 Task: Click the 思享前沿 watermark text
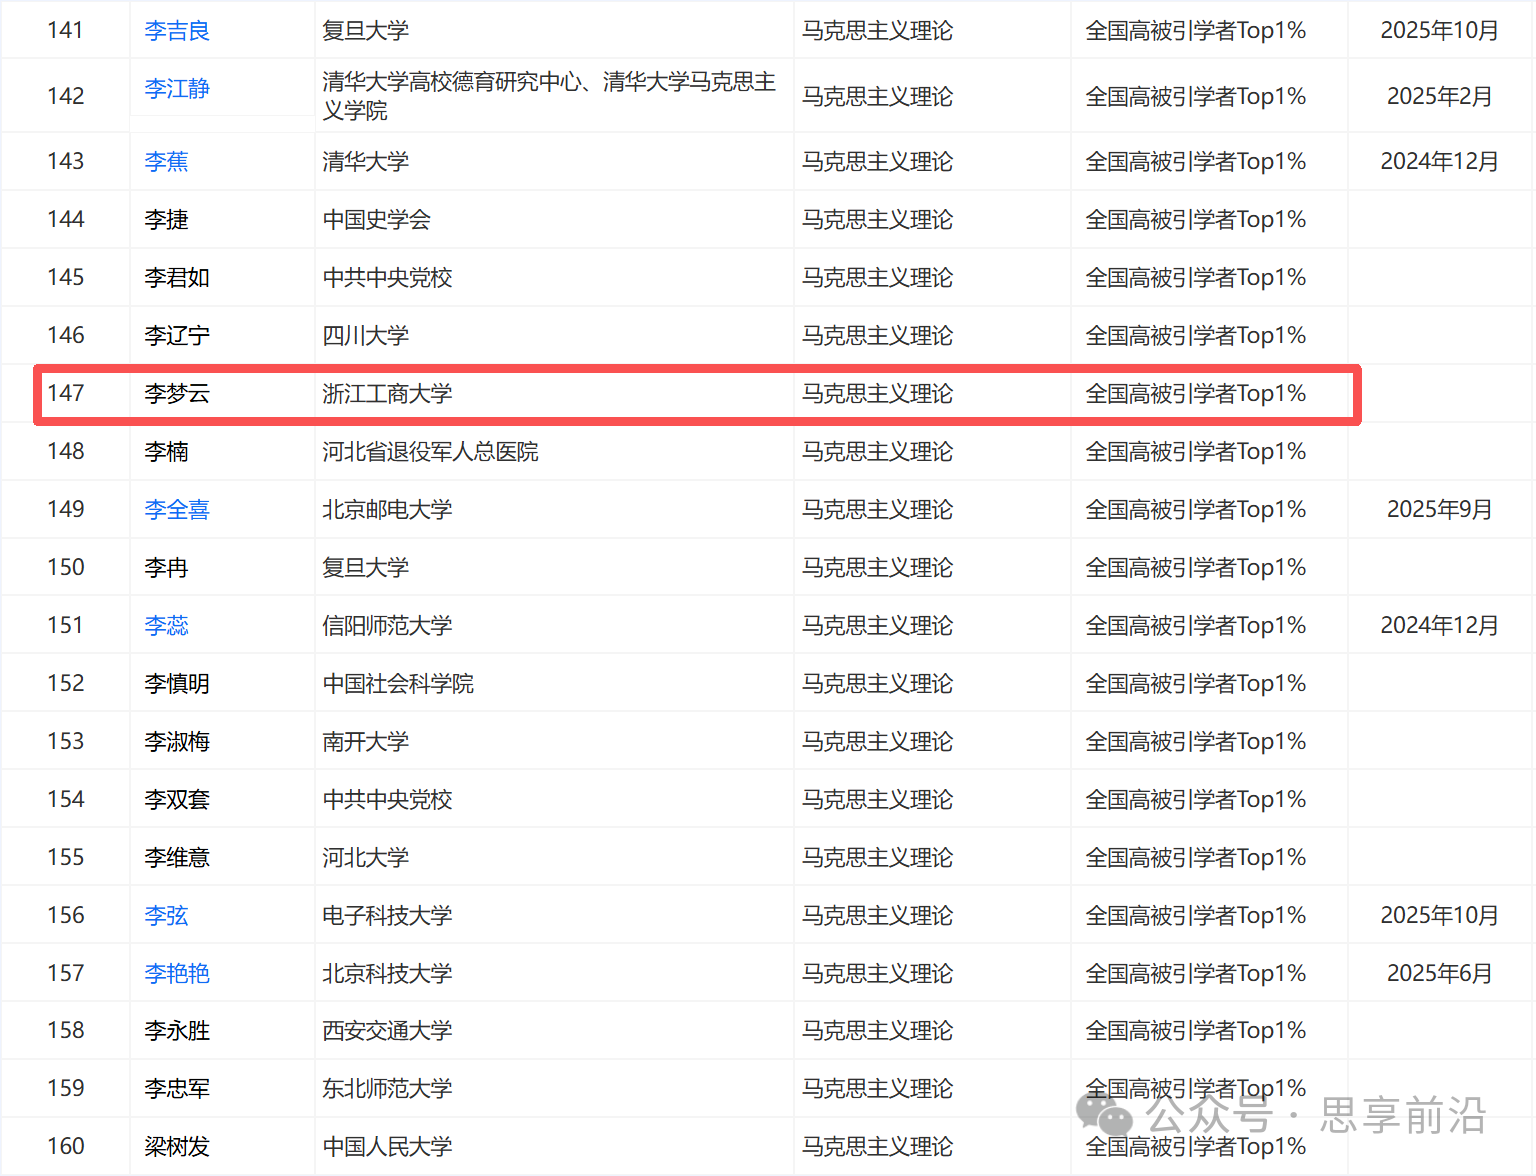(x=1403, y=1115)
